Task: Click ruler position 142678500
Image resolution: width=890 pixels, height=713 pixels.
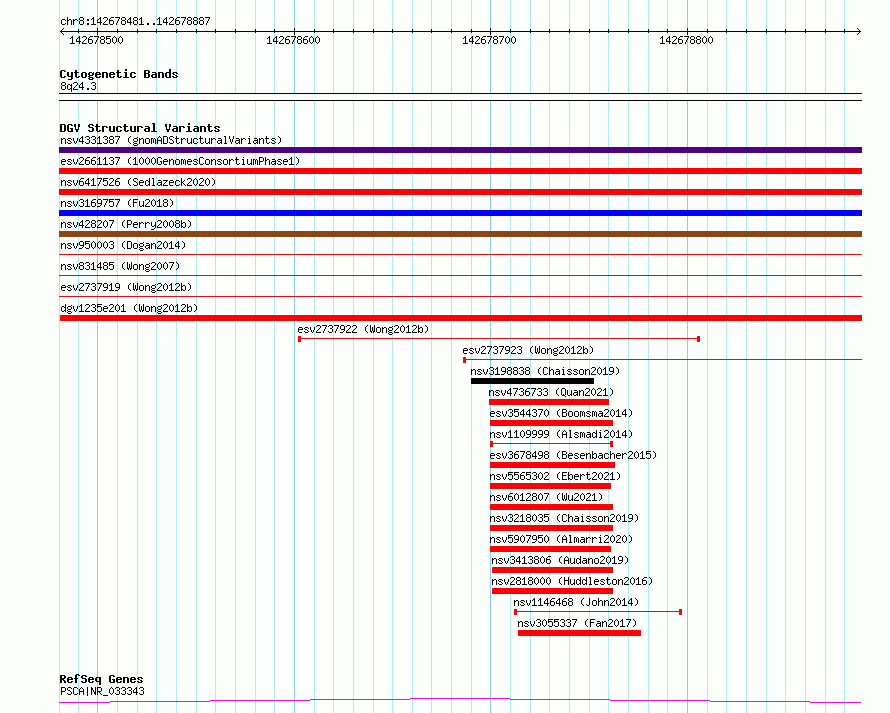Action: (x=96, y=40)
